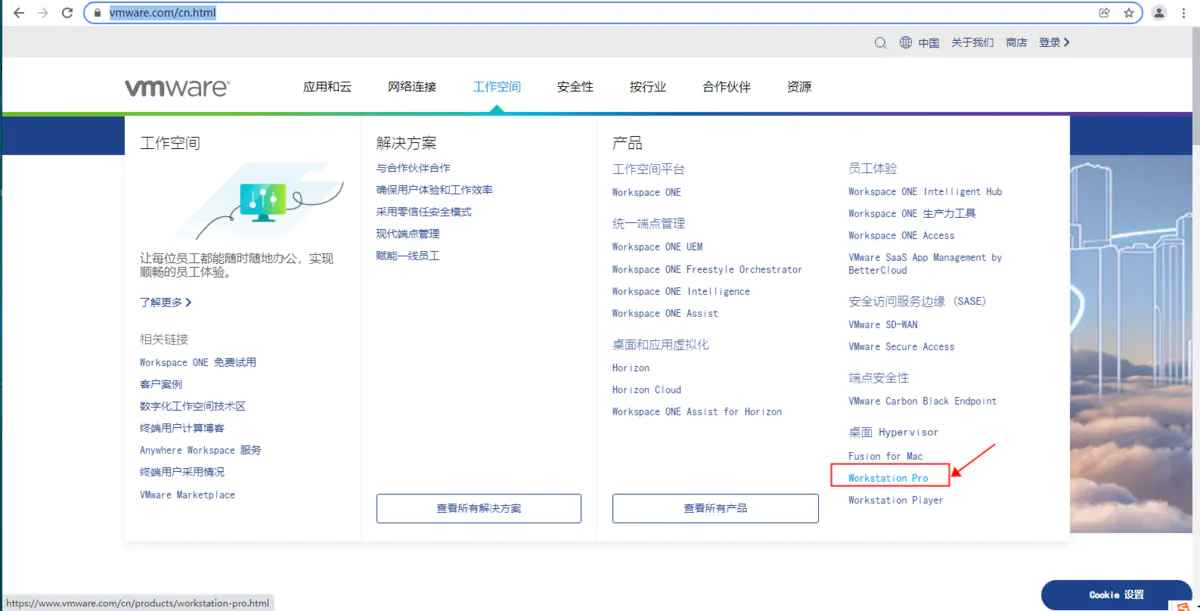Open the Fusion for Mac link
The height and width of the screenshot is (611, 1200).
pyautogui.click(x=885, y=456)
